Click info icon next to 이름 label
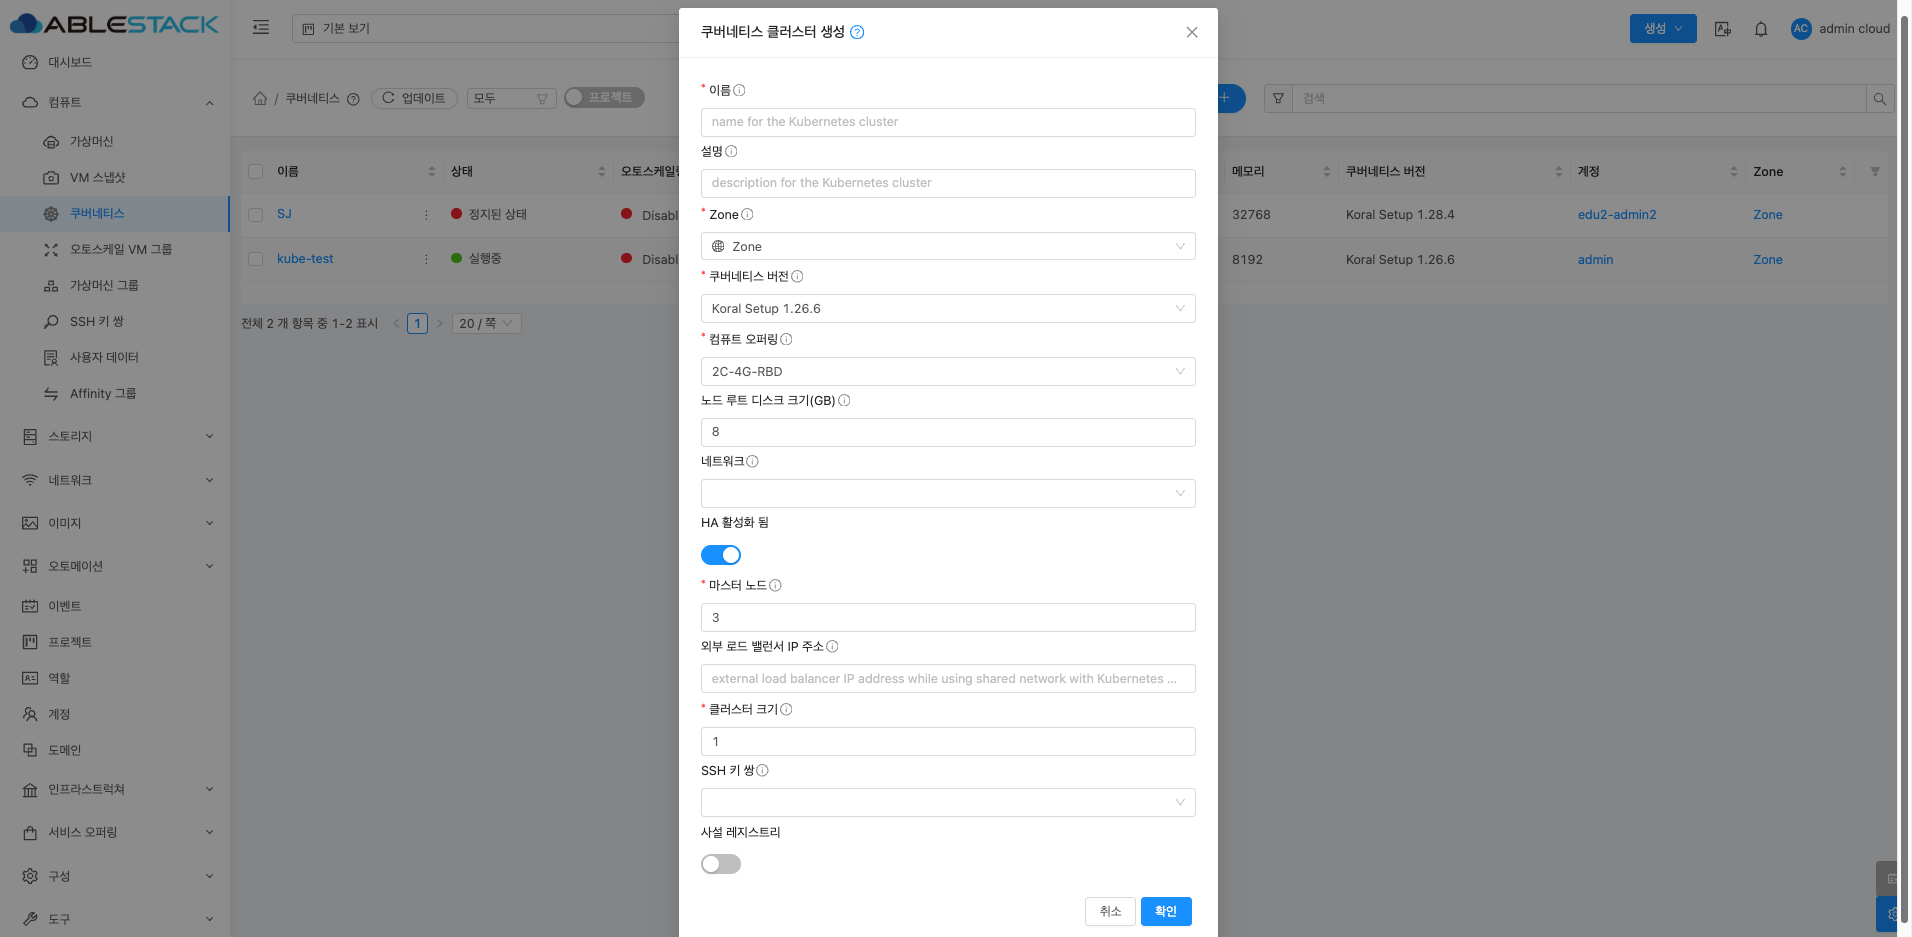The image size is (1912, 937). click(739, 90)
